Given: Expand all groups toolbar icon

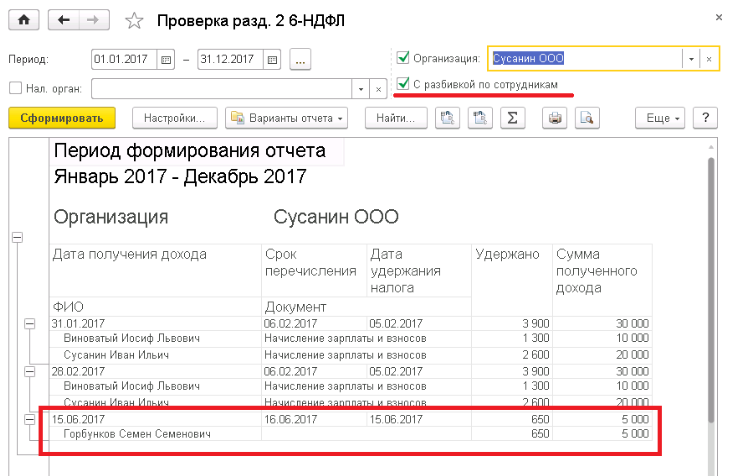Looking at the screenshot, I should coord(447,118).
